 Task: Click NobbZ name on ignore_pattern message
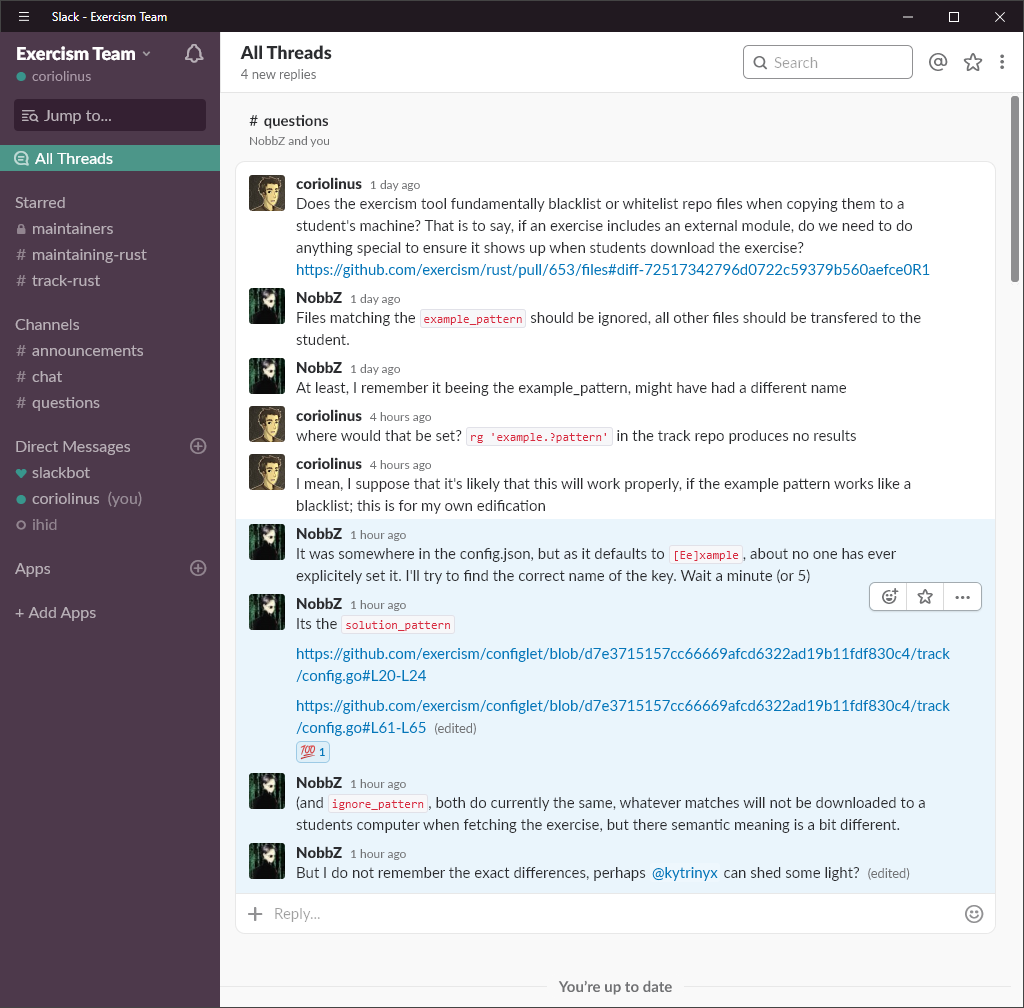coord(319,783)
